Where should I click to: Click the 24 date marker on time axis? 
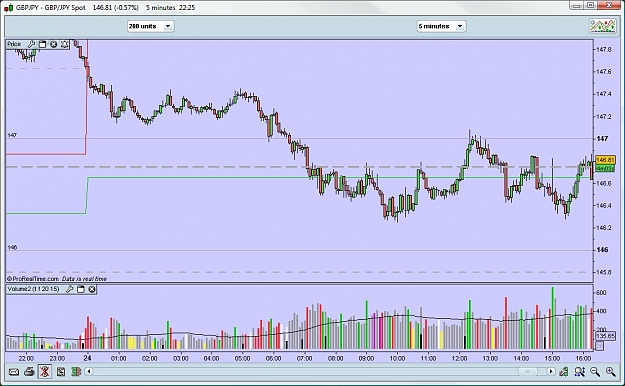click(87, 358)
